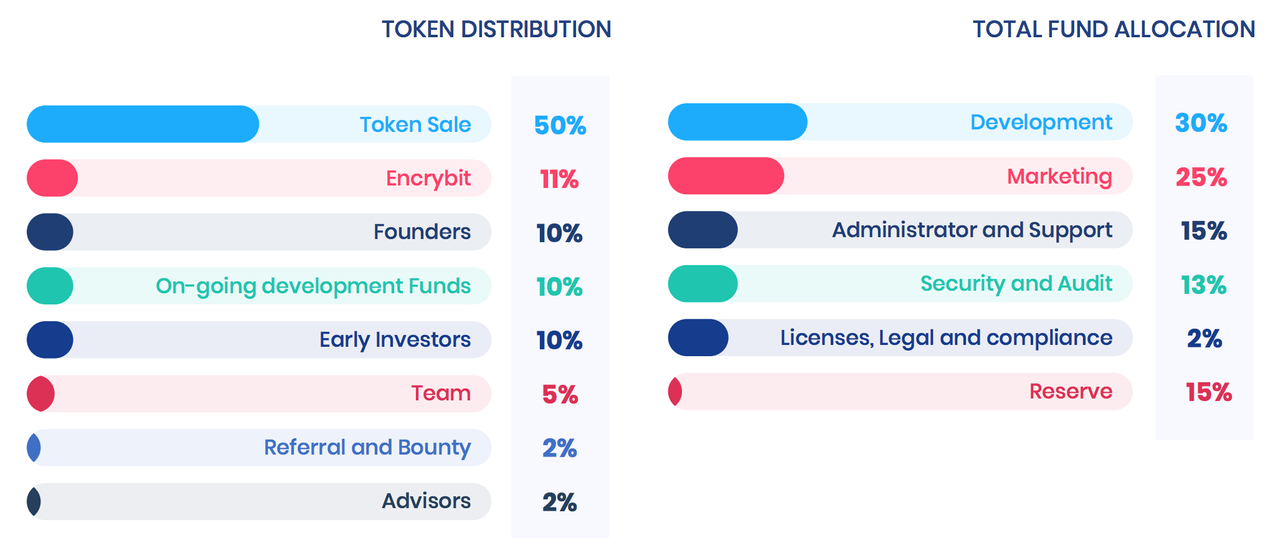Screen dimensions: 1280x556
Task: Click the Team row label
Action: tap(441, 393)
